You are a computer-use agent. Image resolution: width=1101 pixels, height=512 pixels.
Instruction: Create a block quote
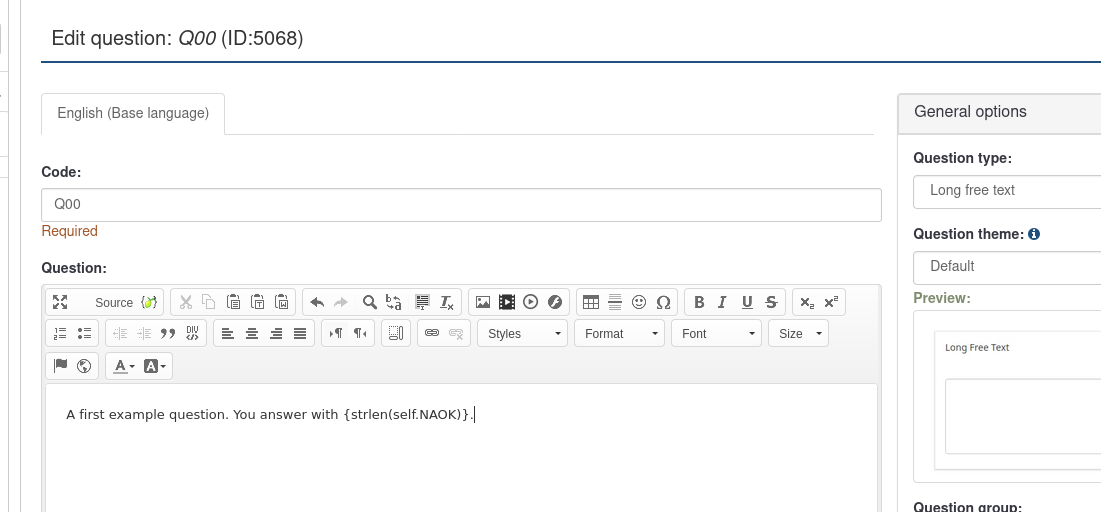coord(168,333)
